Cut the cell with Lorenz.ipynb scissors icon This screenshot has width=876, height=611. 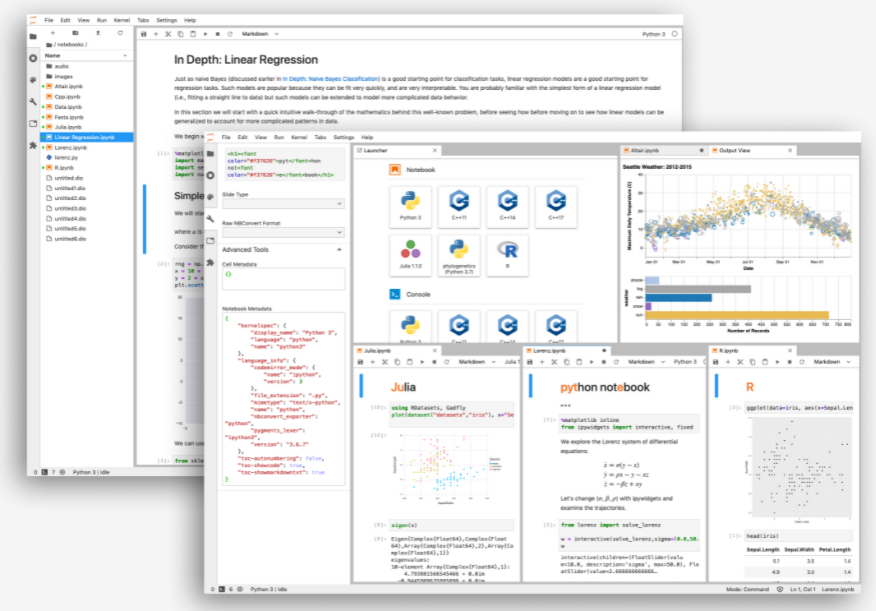click(552, 361)
